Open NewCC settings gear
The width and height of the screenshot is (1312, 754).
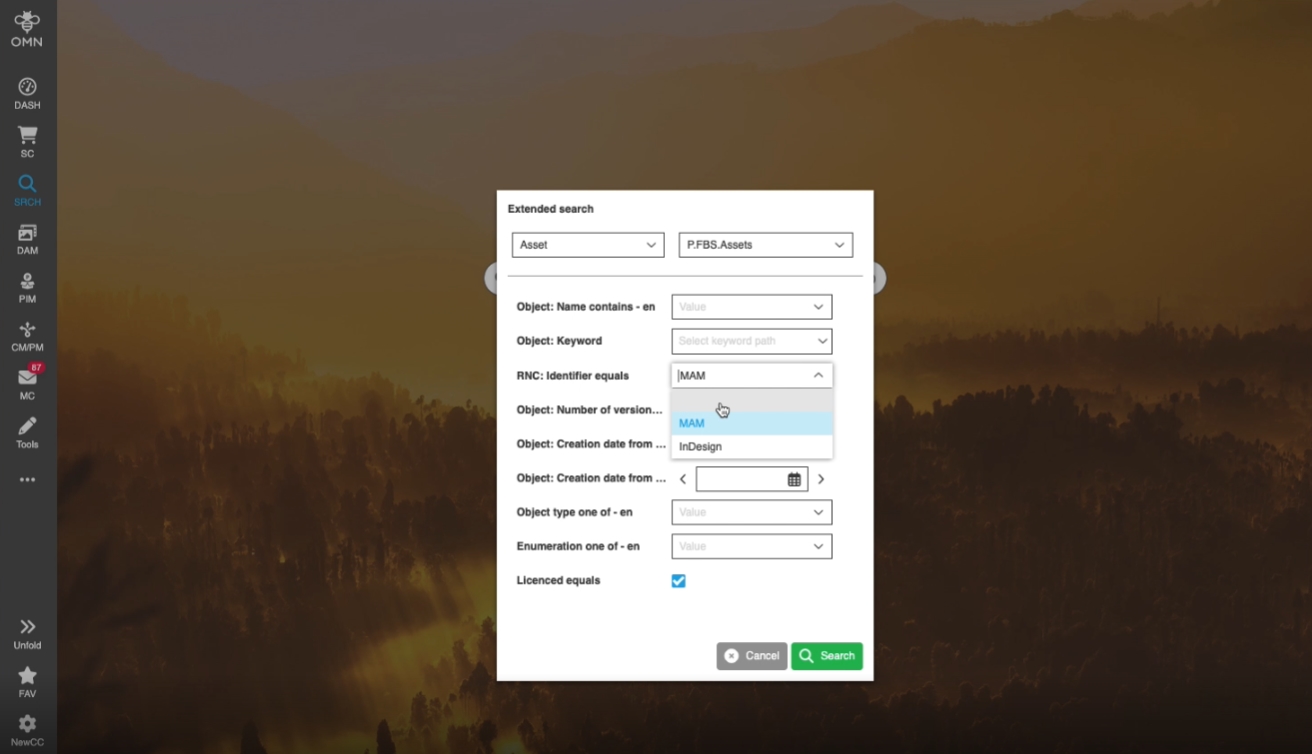(27, 730)
